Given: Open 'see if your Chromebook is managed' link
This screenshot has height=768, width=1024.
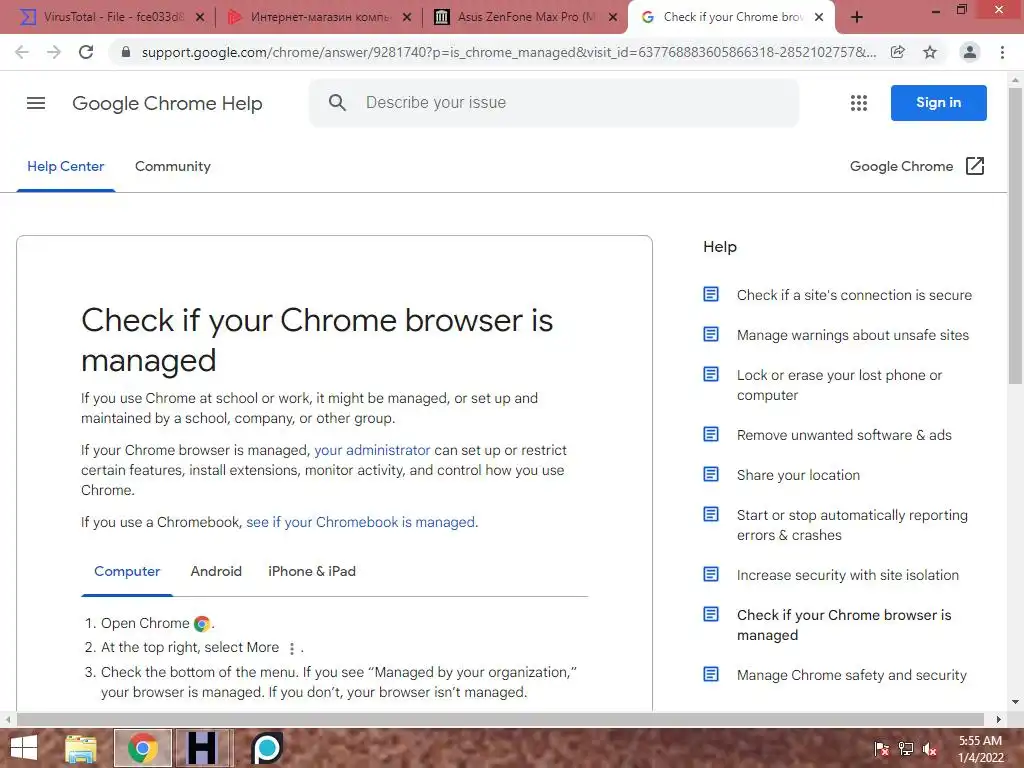Looking at the screenshot, I should (x=360, y=522).
